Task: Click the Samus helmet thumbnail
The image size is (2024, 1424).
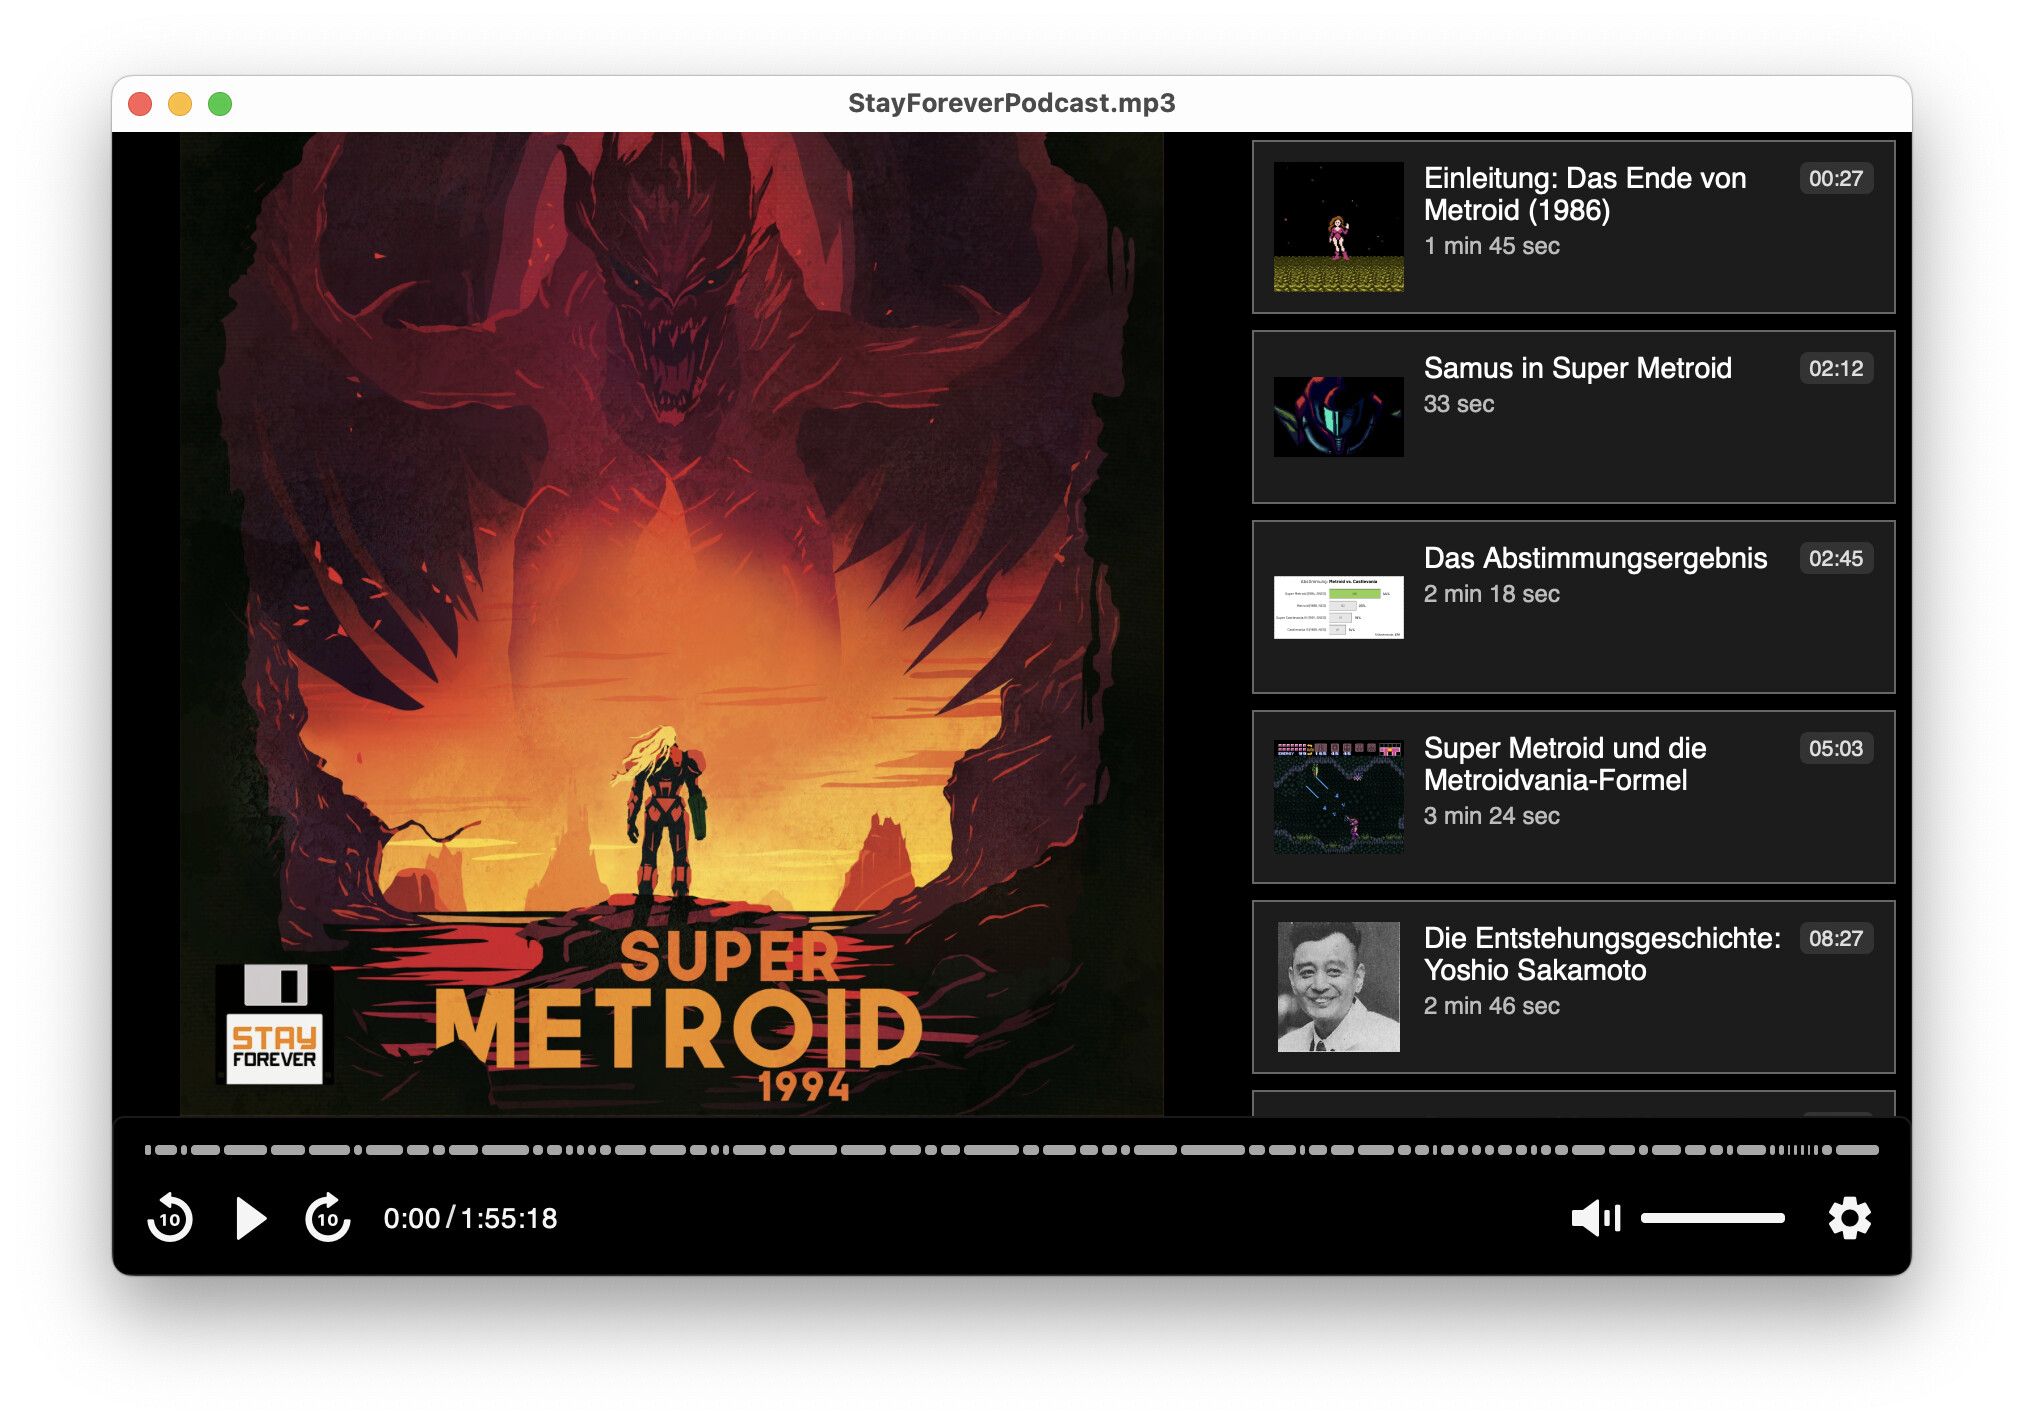Action: pos(1338,417)
